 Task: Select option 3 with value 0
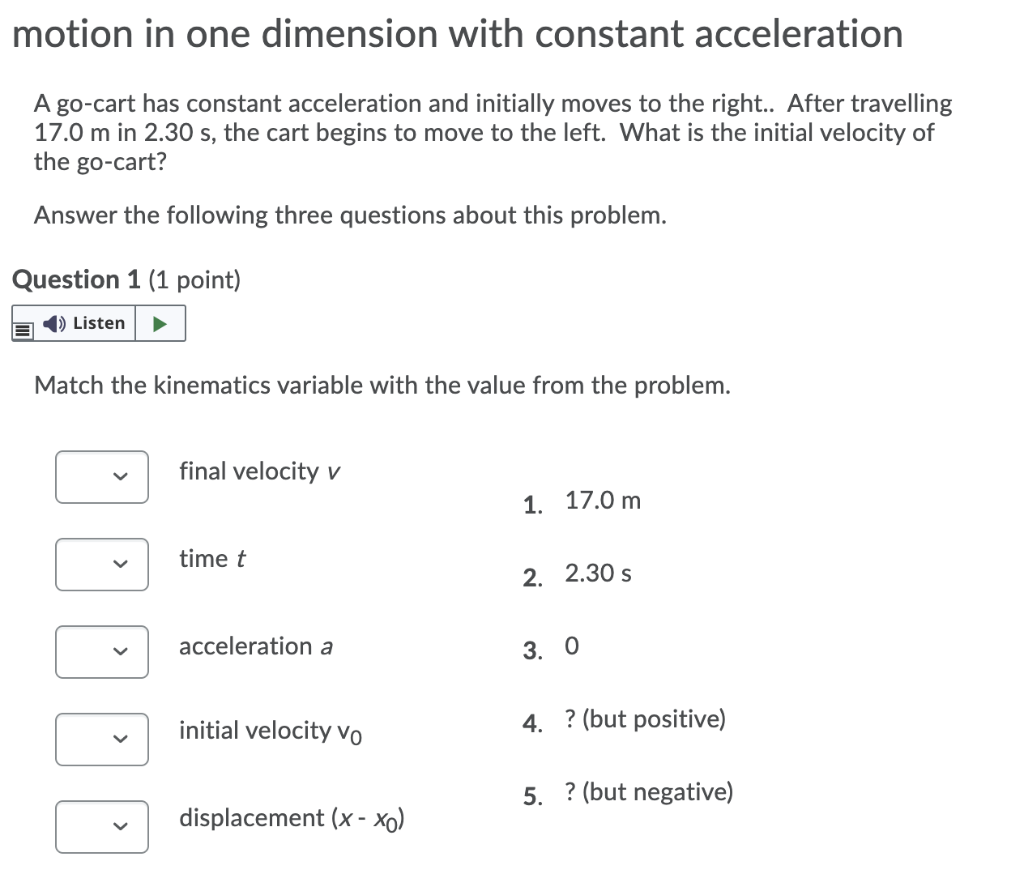pyautogui.click(x=571, y=646)
